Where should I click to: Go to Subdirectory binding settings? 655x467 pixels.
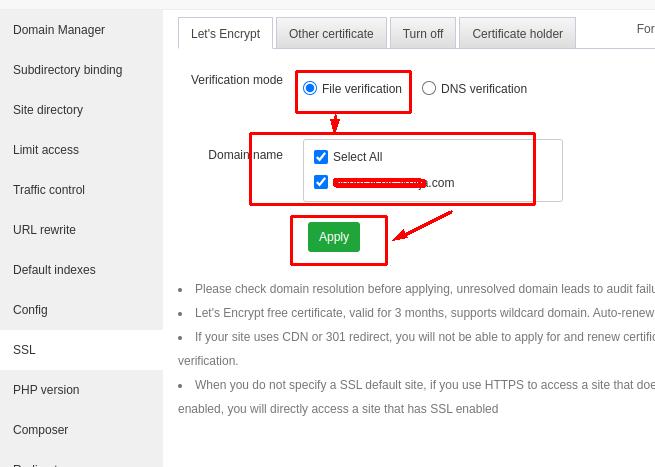coord(68,70)
